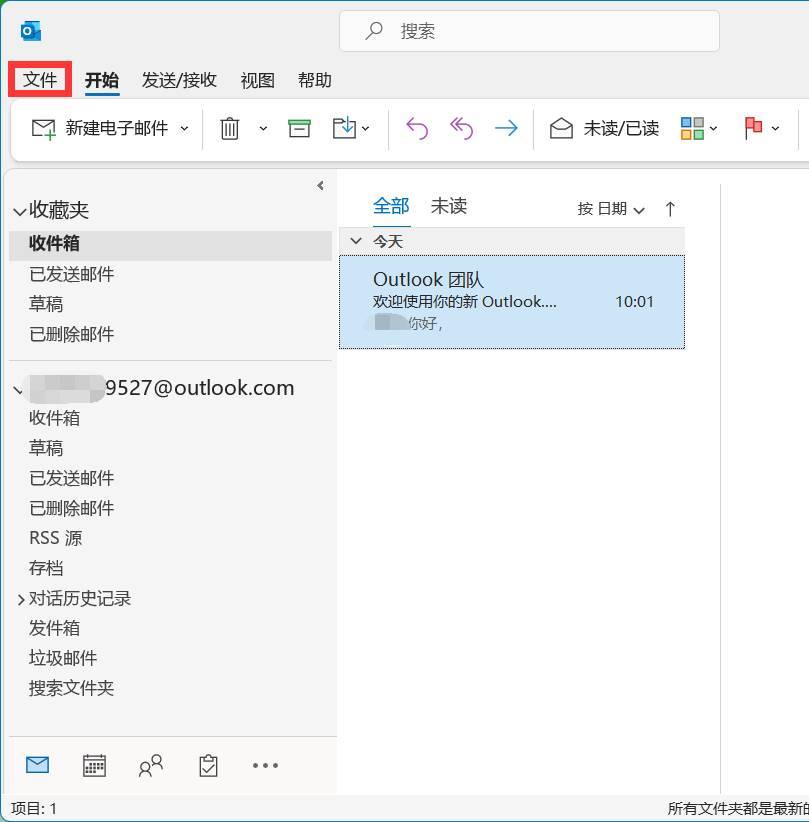Click the ascending sort arrow
The width and height of the screenshot is (809, 822).
click(669, 208)
